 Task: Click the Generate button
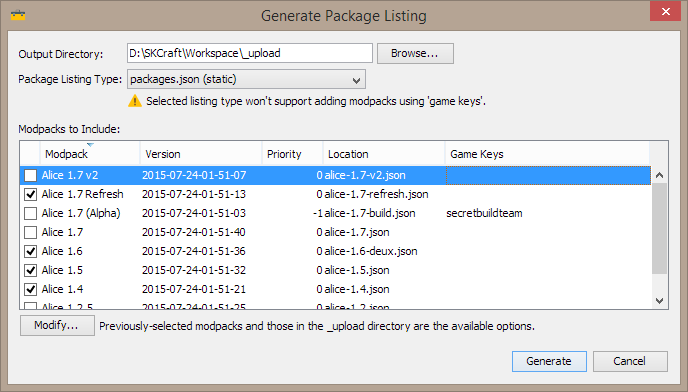(549, 361)
